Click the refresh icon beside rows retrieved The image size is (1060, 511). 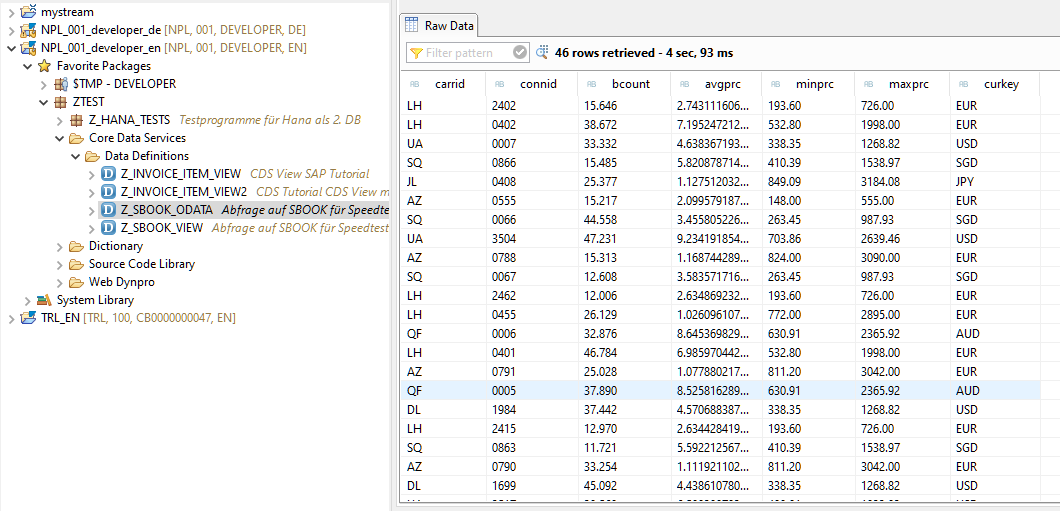(543, 52)
